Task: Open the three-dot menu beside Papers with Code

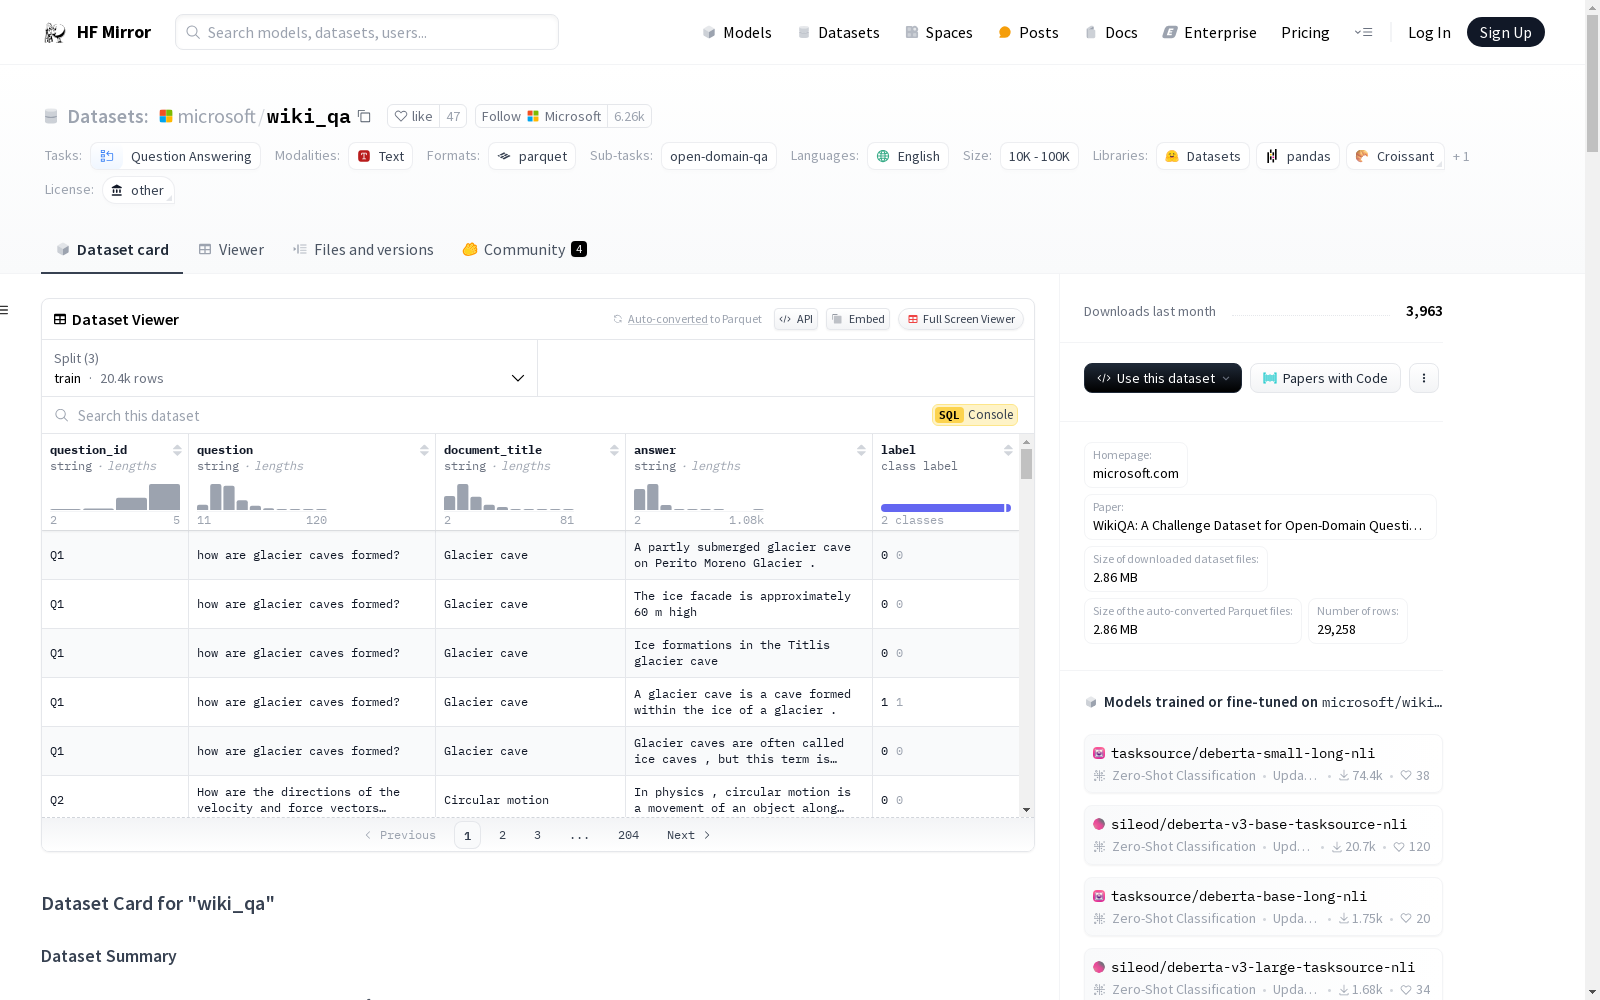Action: coord(1424,378)
